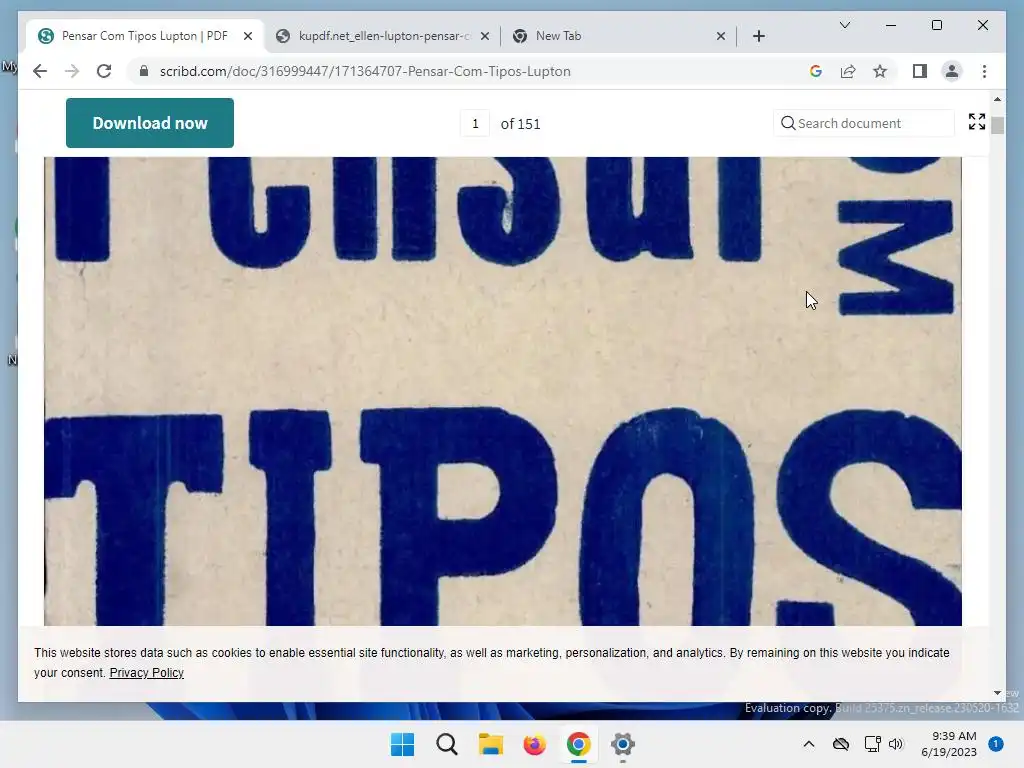This screenshot has width=1024, height=768.
Task: Close the Pensar Com Tipos Lupton tab
Action: coord(248,36)
